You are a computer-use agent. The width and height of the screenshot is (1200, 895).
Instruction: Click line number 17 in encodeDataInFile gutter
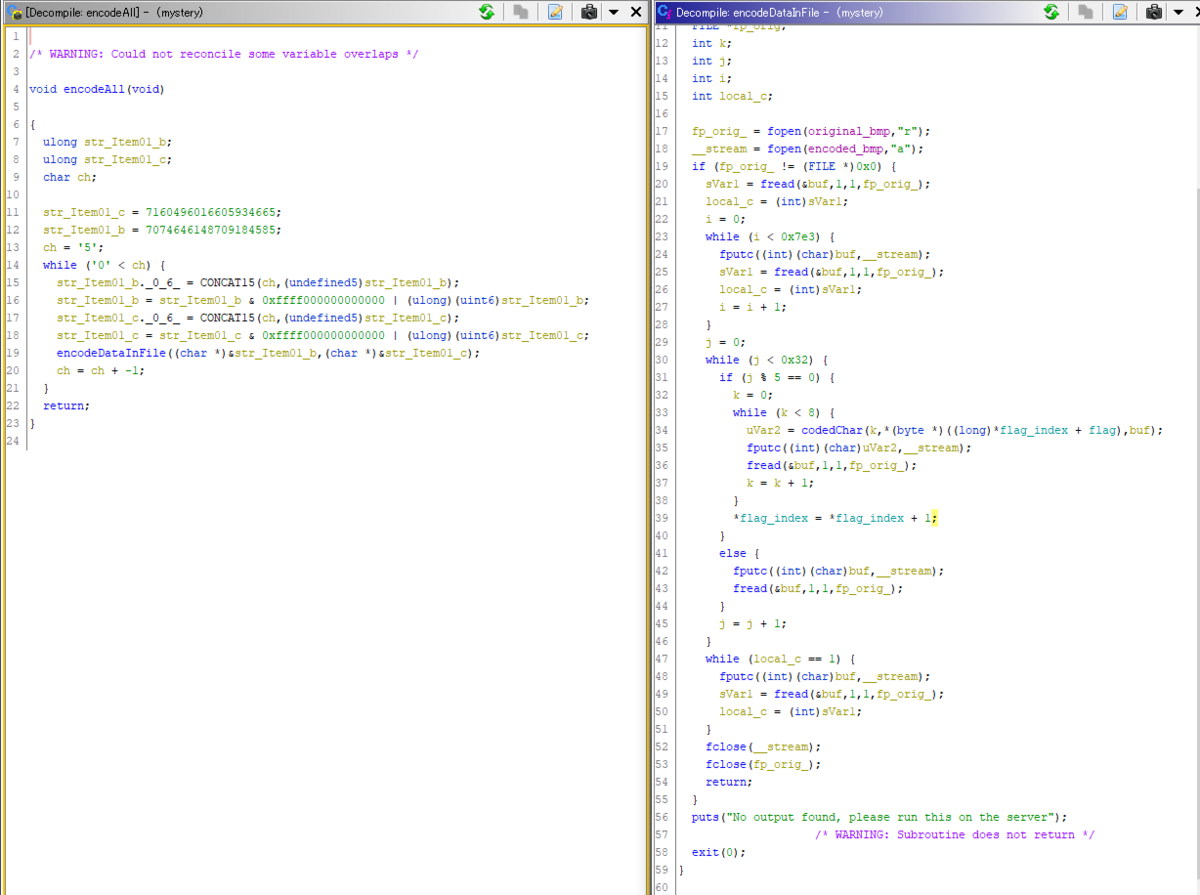pos(661,131)
